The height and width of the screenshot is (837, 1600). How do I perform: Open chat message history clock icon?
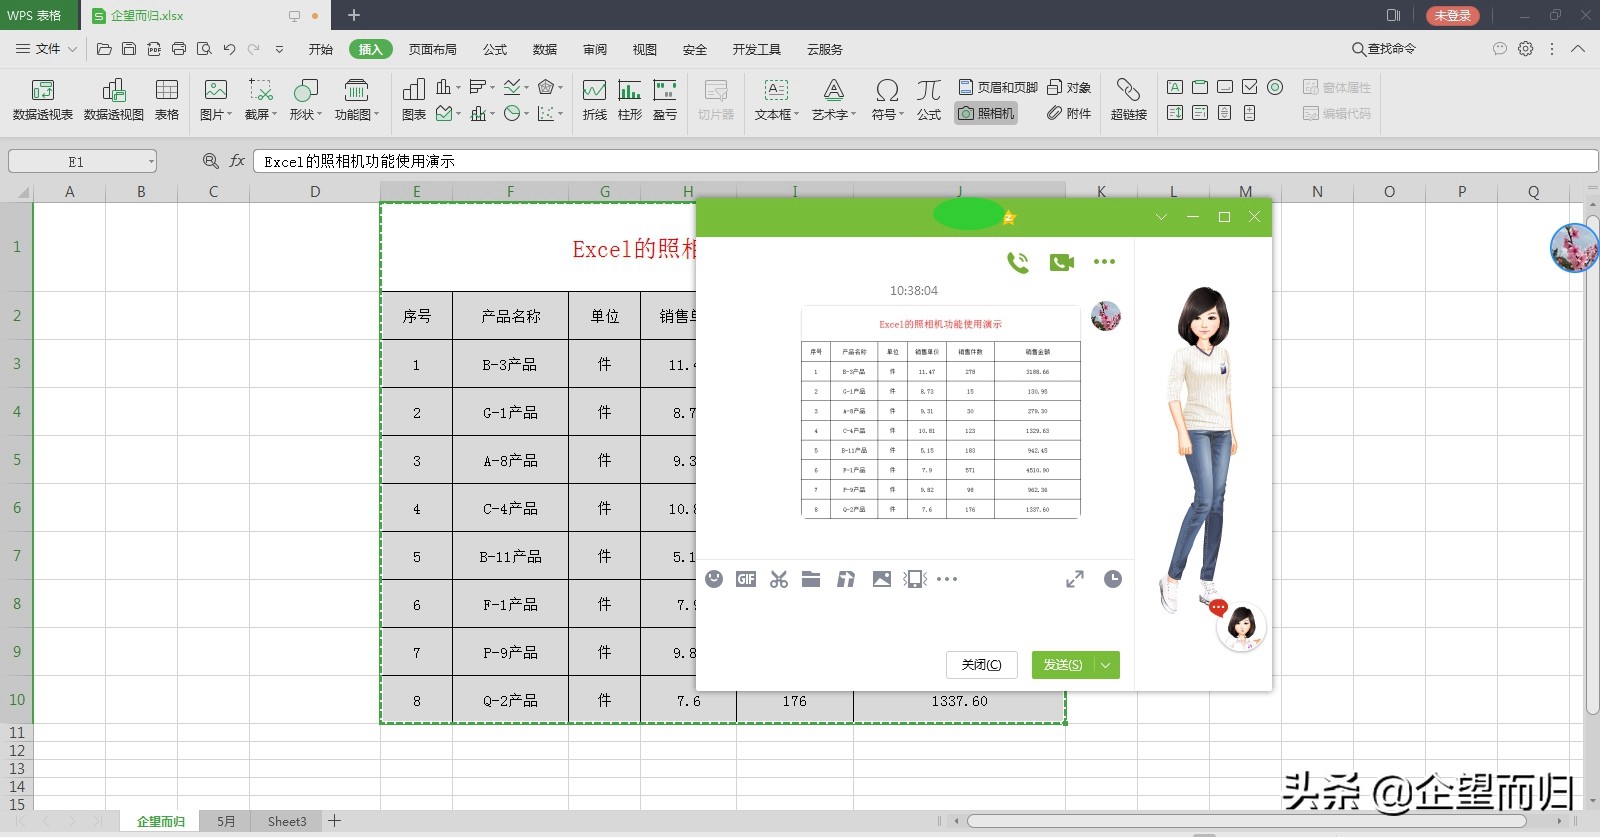[1113, 579]
